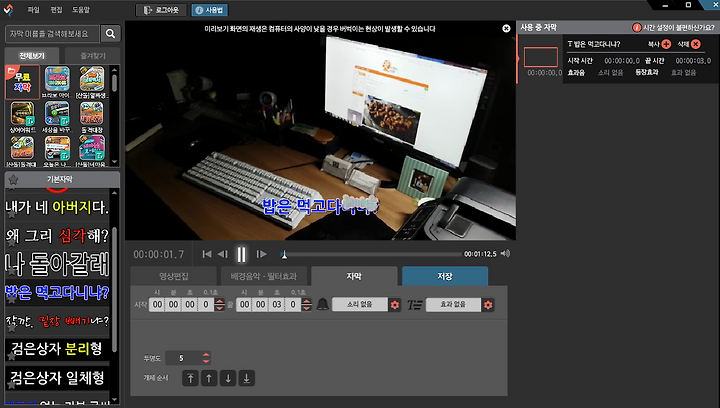720x408 pixels.
Task: Click the subtitle name search magnifier icon
Action: pos(110,34)
